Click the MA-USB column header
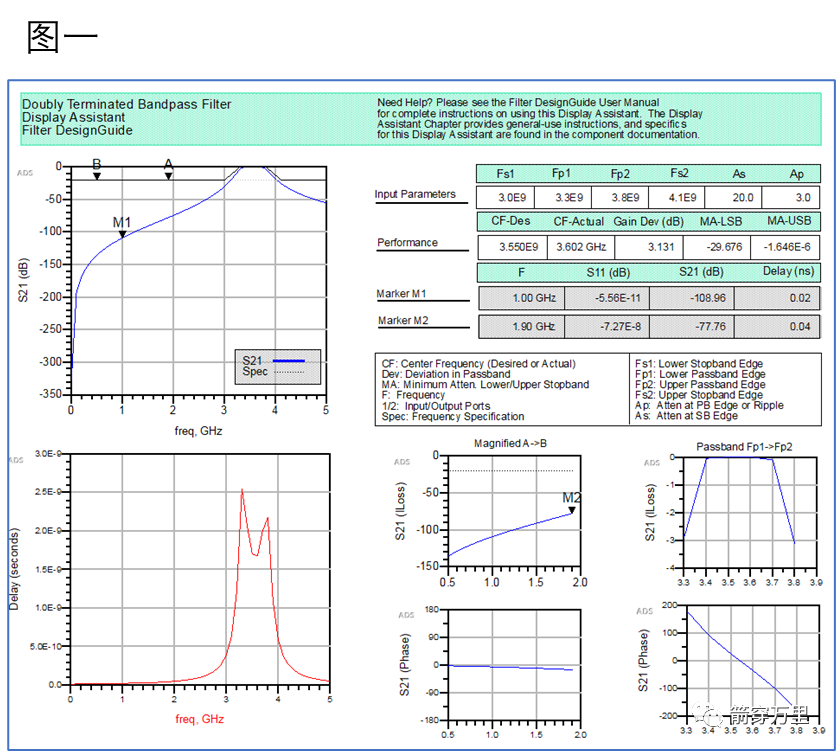836x751 pixels. pyautogui.click(x=789, y=221)
